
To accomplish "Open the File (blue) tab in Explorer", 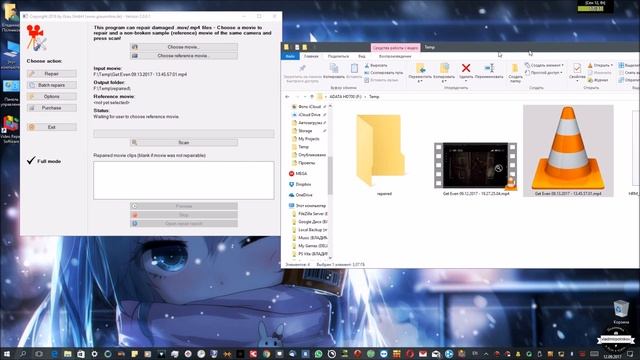I will [x=290, y=56].
